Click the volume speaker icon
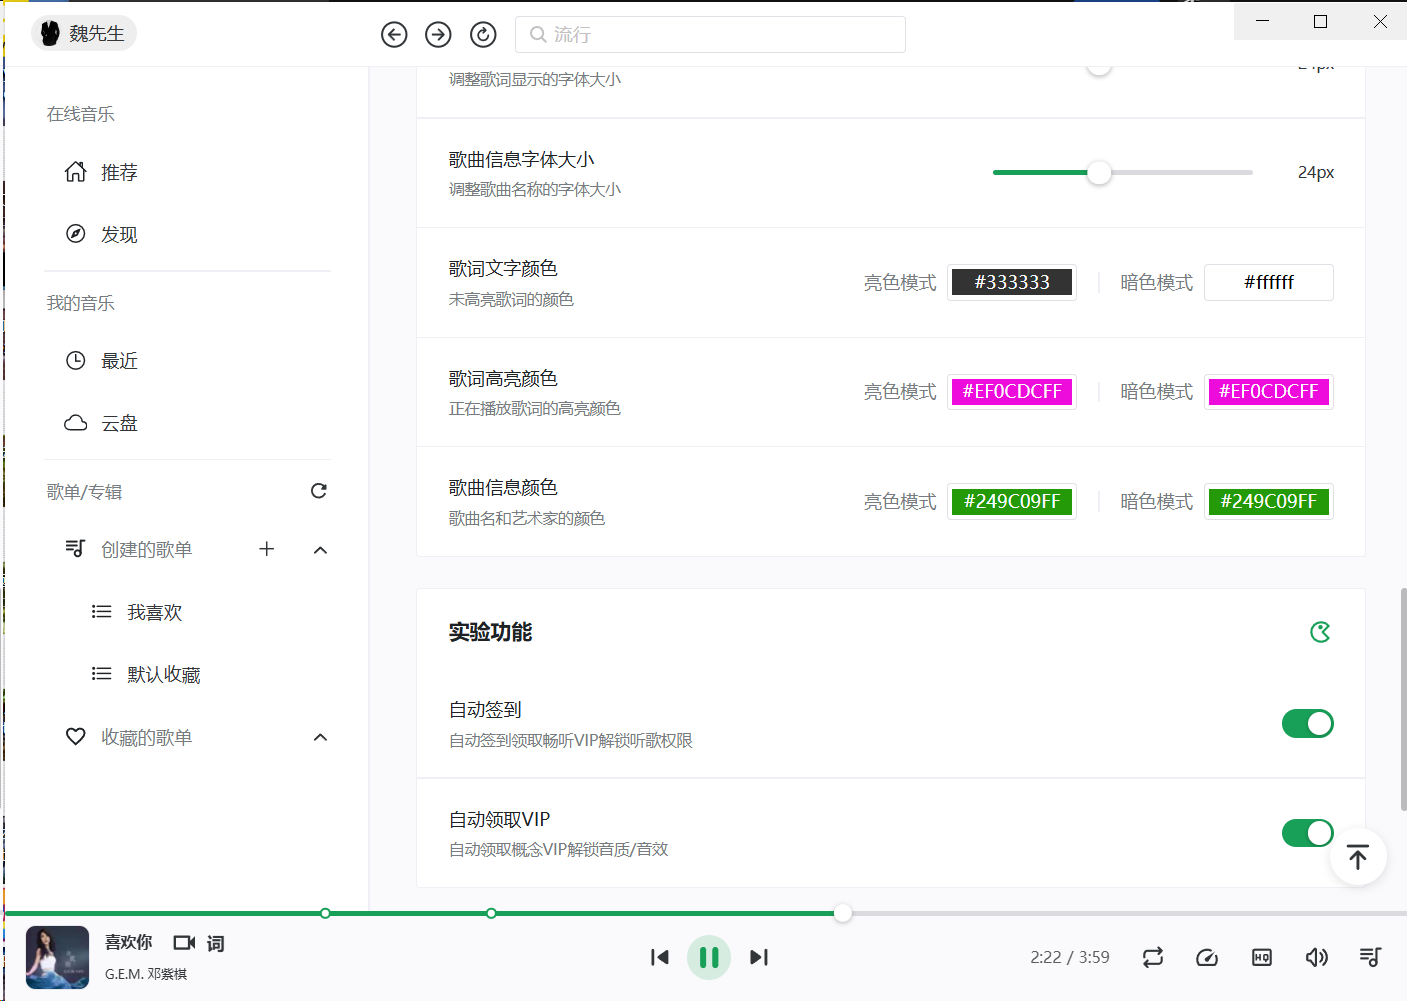 (x=1317, y=957)
